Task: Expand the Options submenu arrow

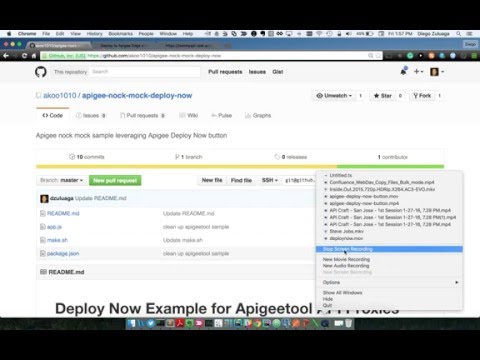Action: pyautogui.click(x=457, y=282)
